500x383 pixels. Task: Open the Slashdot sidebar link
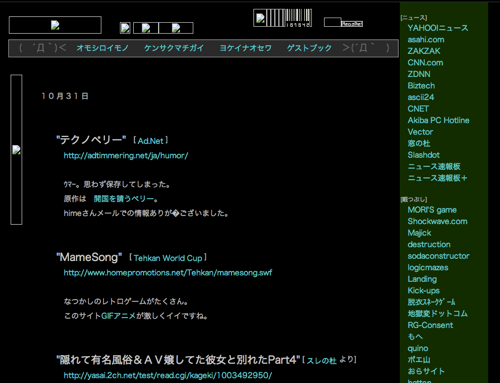point(424,155)
